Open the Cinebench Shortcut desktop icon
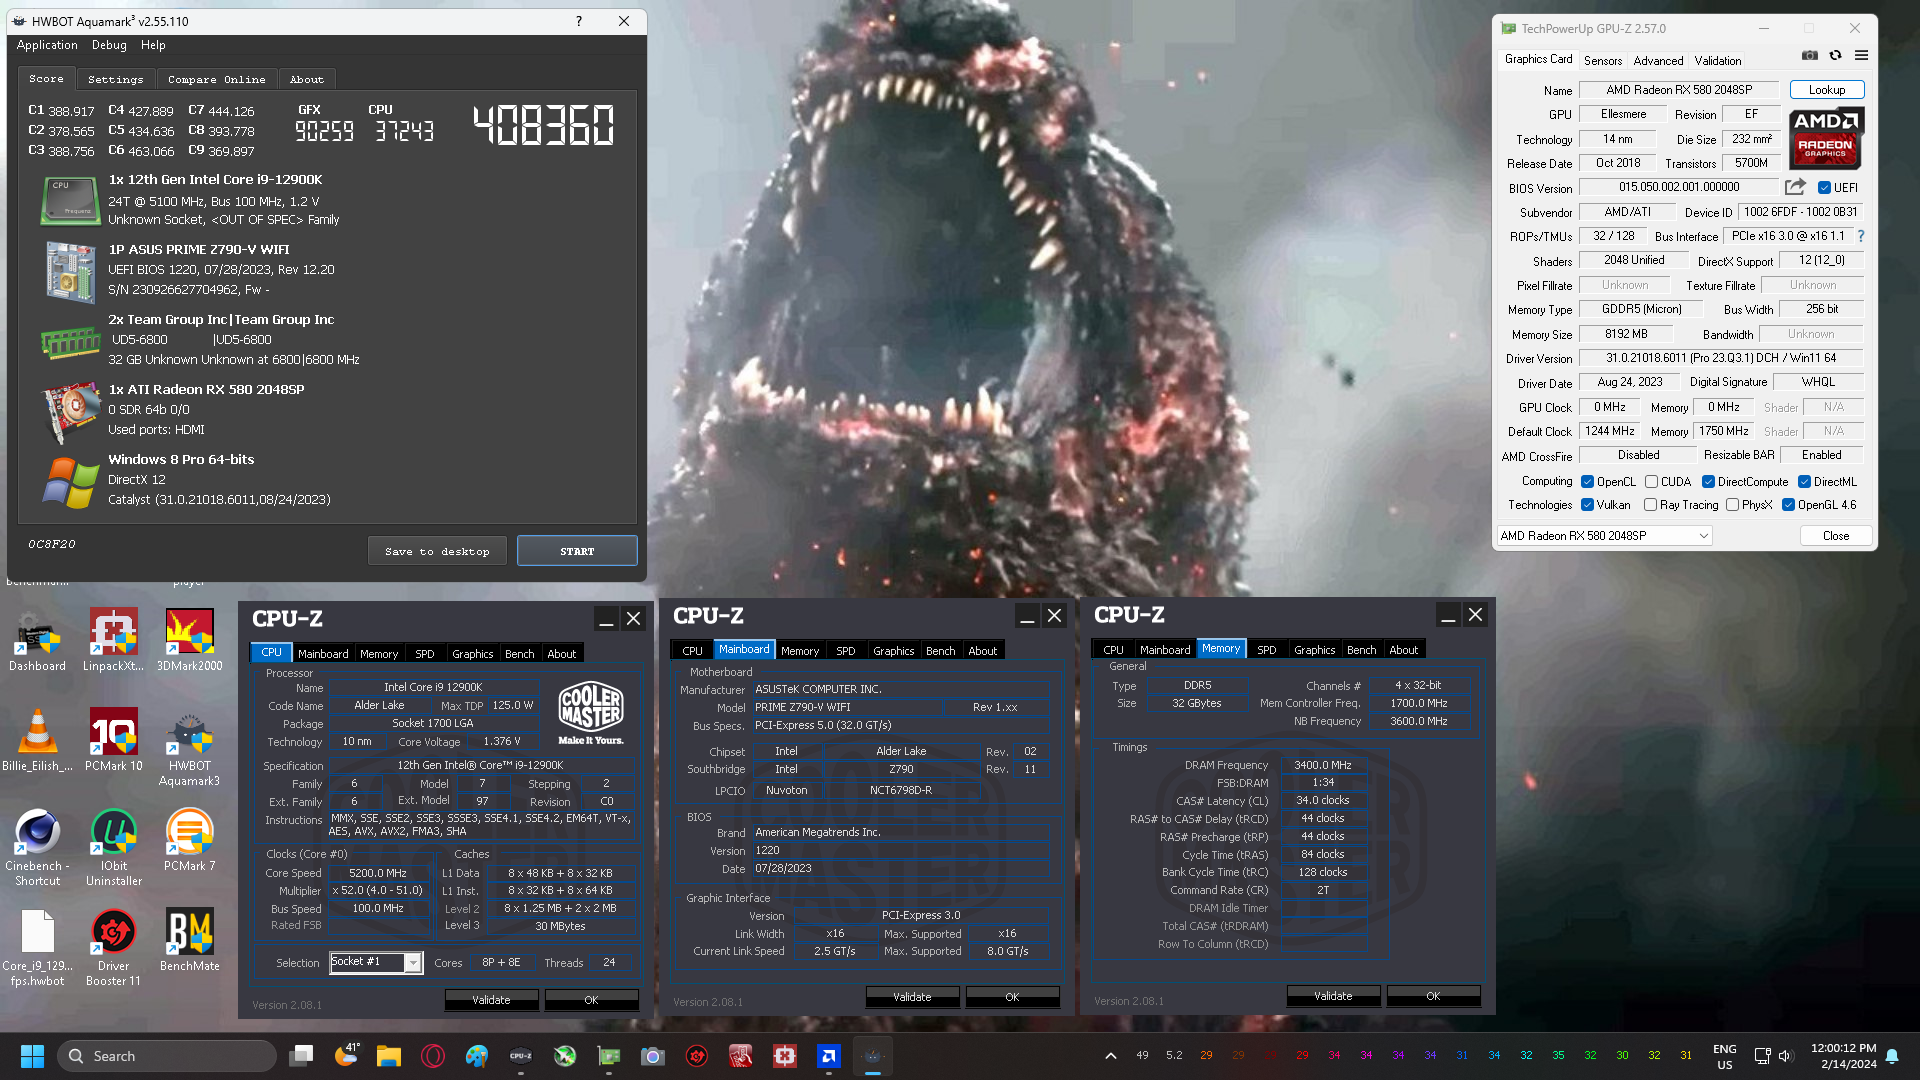Image resolution: width=1920 pixels, height=1080 pixels. click(x=38, y=847)
